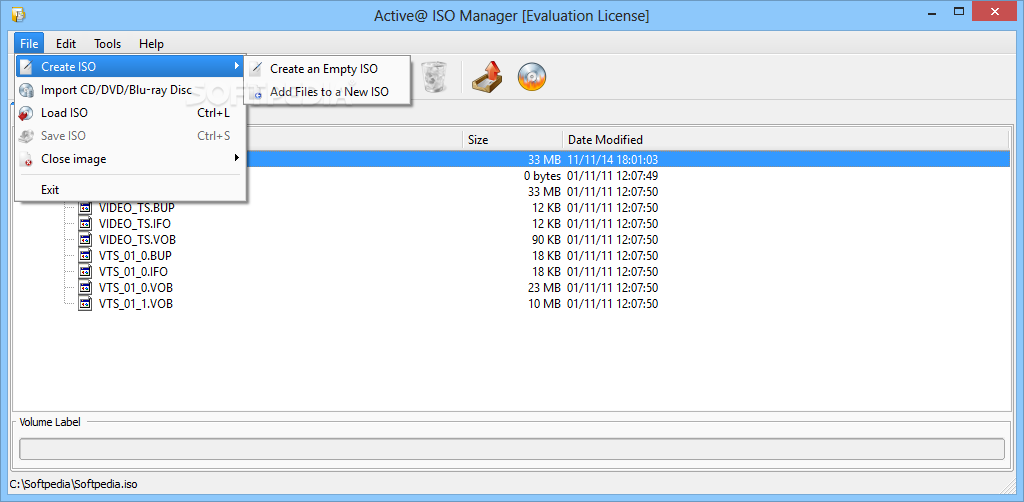Click the VIDEO_TS.BUP file icon
Screen dimensions: 1024x502
pos(86,208)
